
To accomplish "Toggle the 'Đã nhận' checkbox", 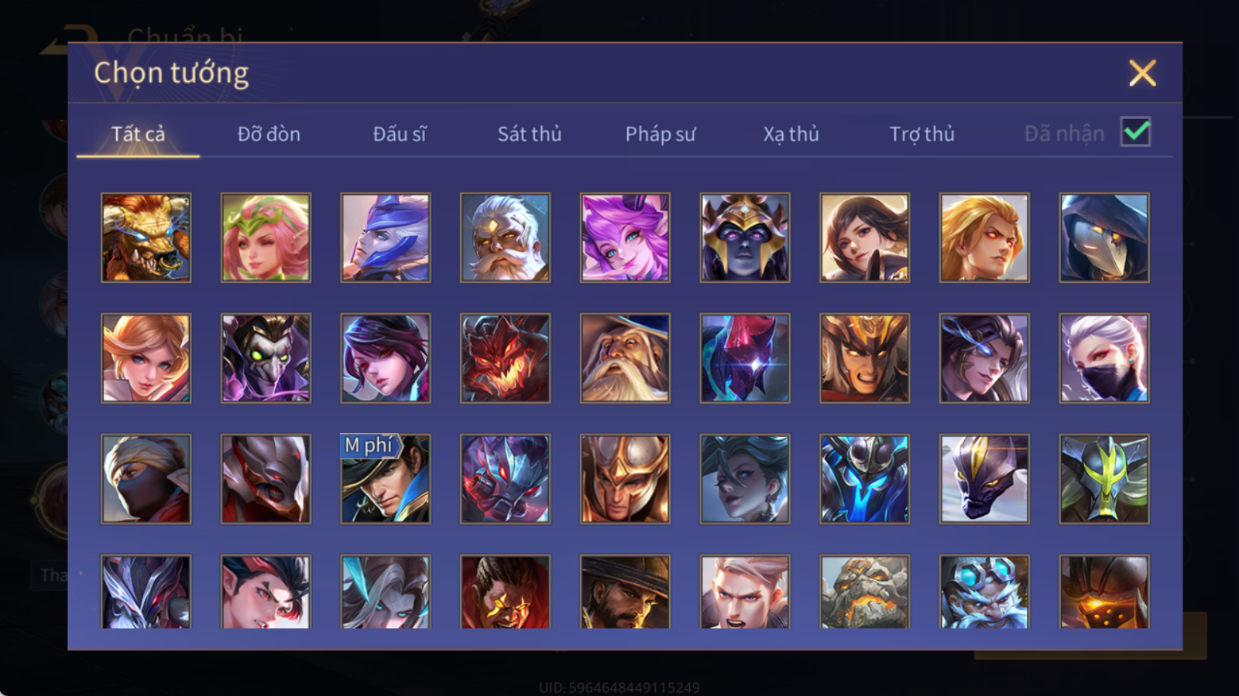I will pyautogui.click(x=1135, y=132).
